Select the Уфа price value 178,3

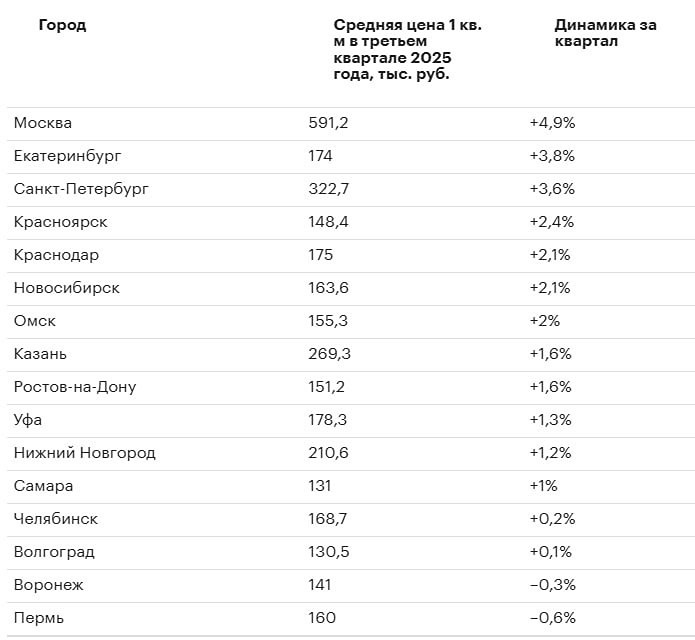coord(328,420)
